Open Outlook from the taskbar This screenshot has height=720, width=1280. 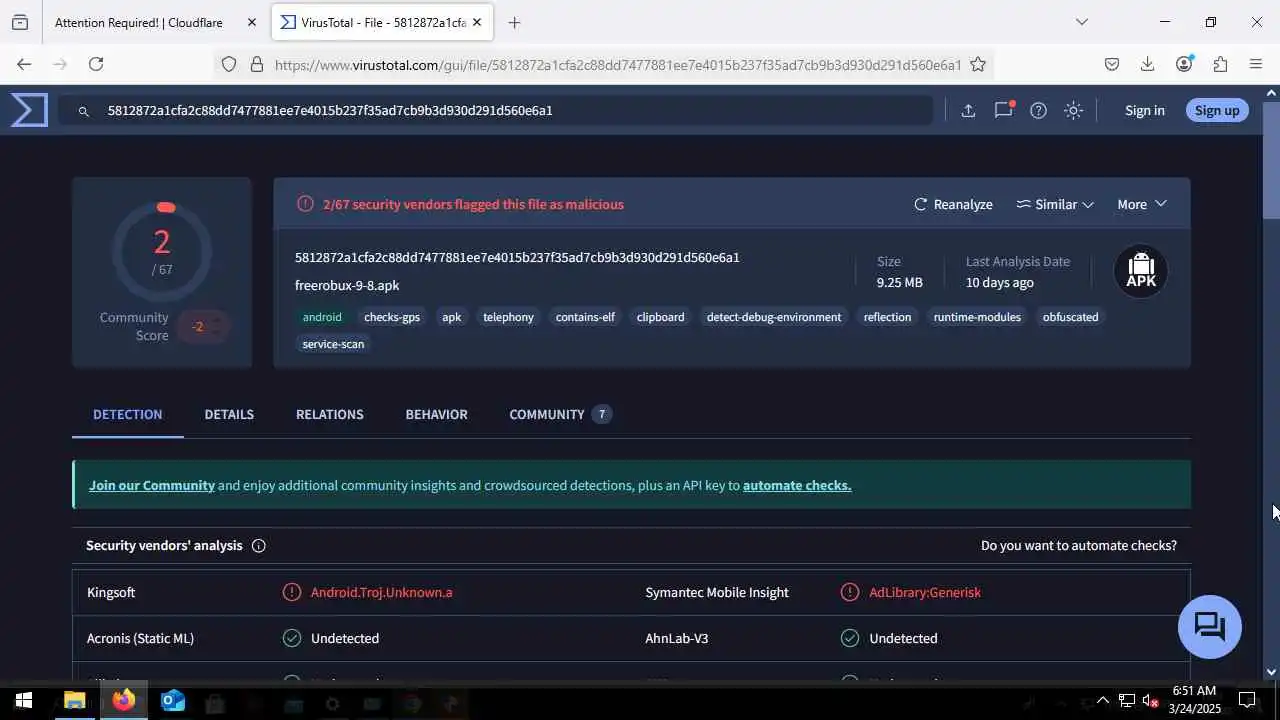point(173,700)
